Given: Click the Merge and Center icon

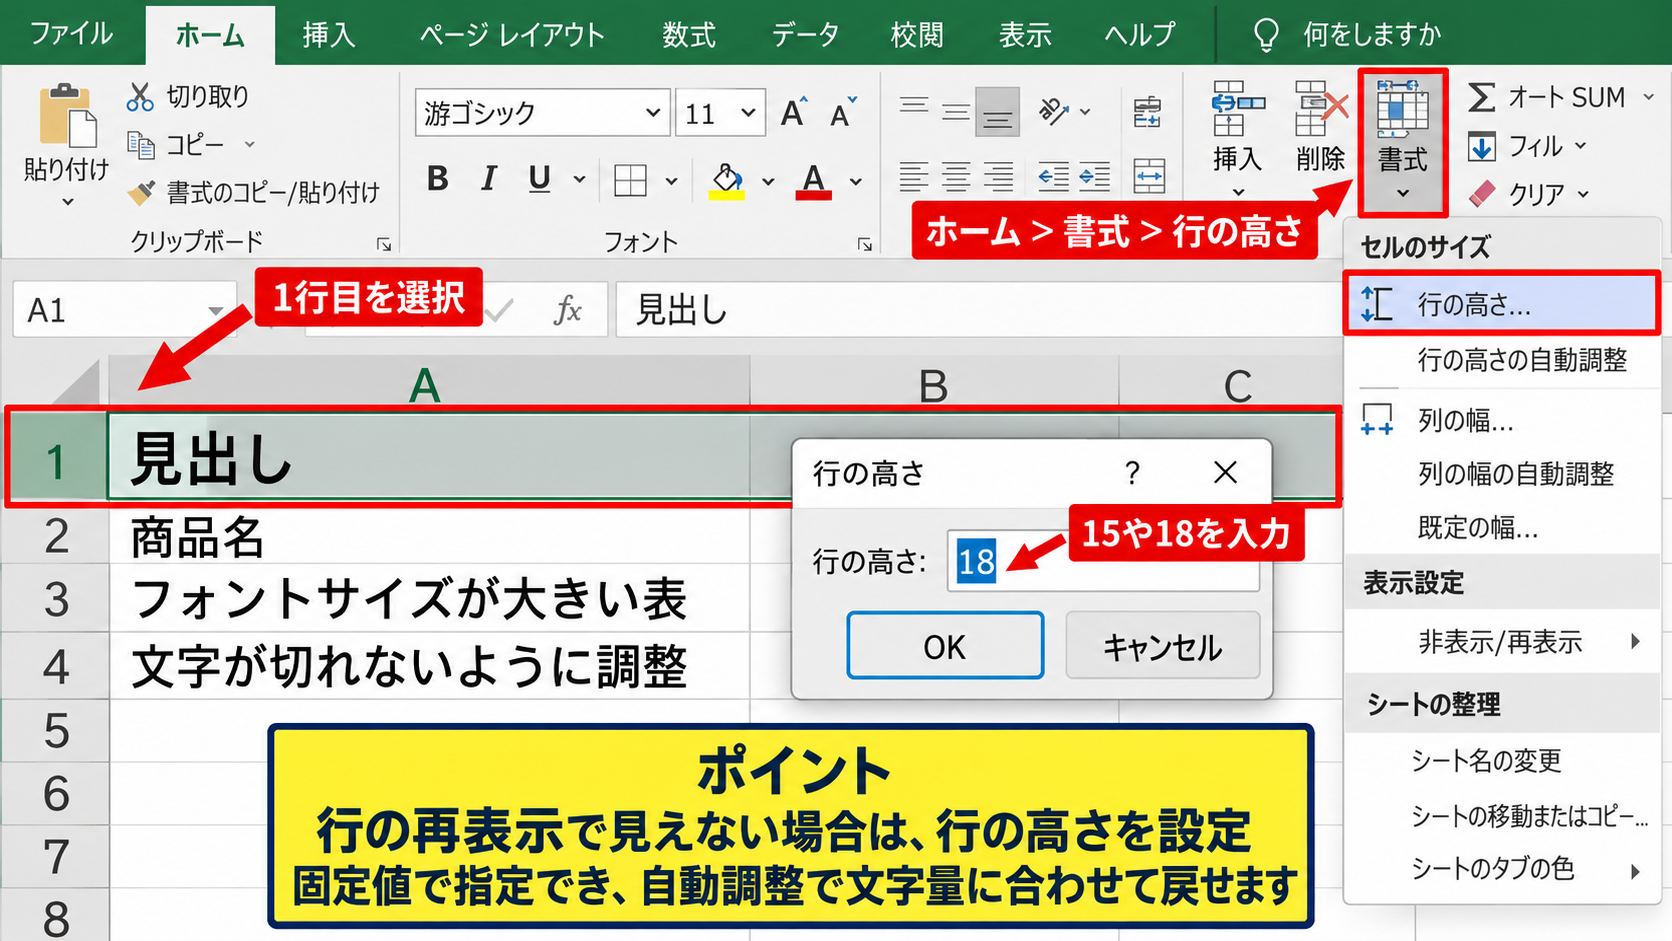Looking at the screenshot, I should [1149, 178].
